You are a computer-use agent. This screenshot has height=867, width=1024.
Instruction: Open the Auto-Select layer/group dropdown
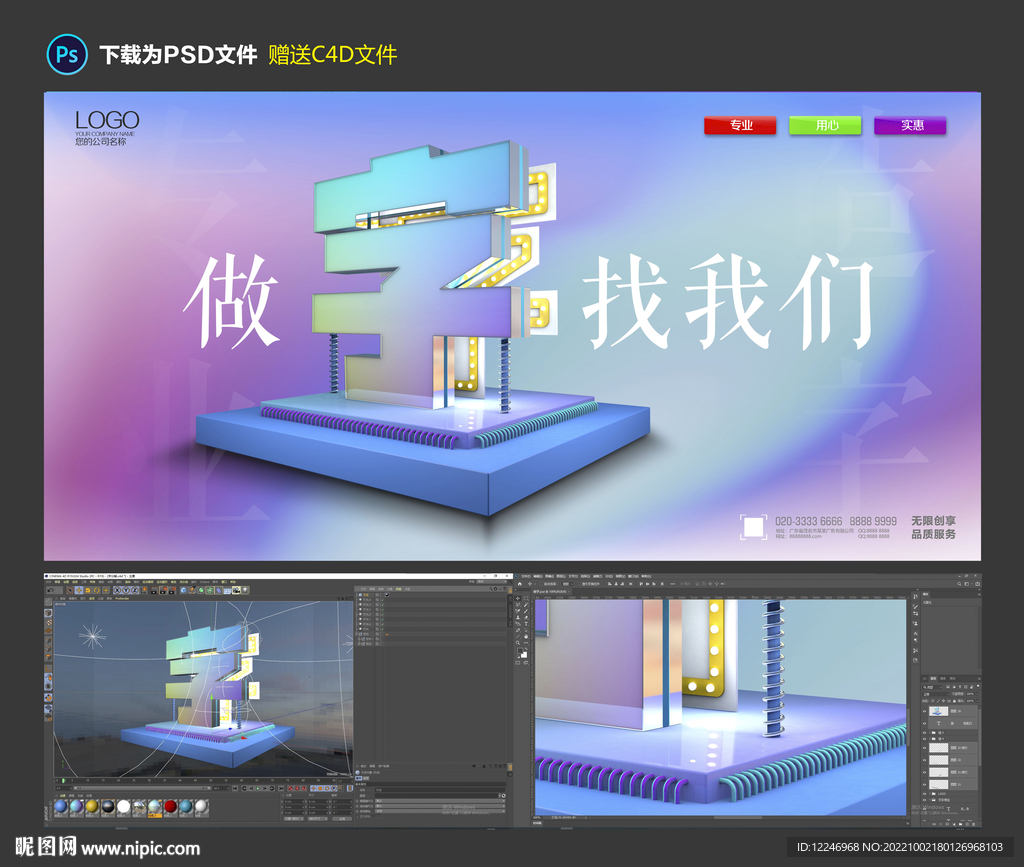[x=568, y=584]
